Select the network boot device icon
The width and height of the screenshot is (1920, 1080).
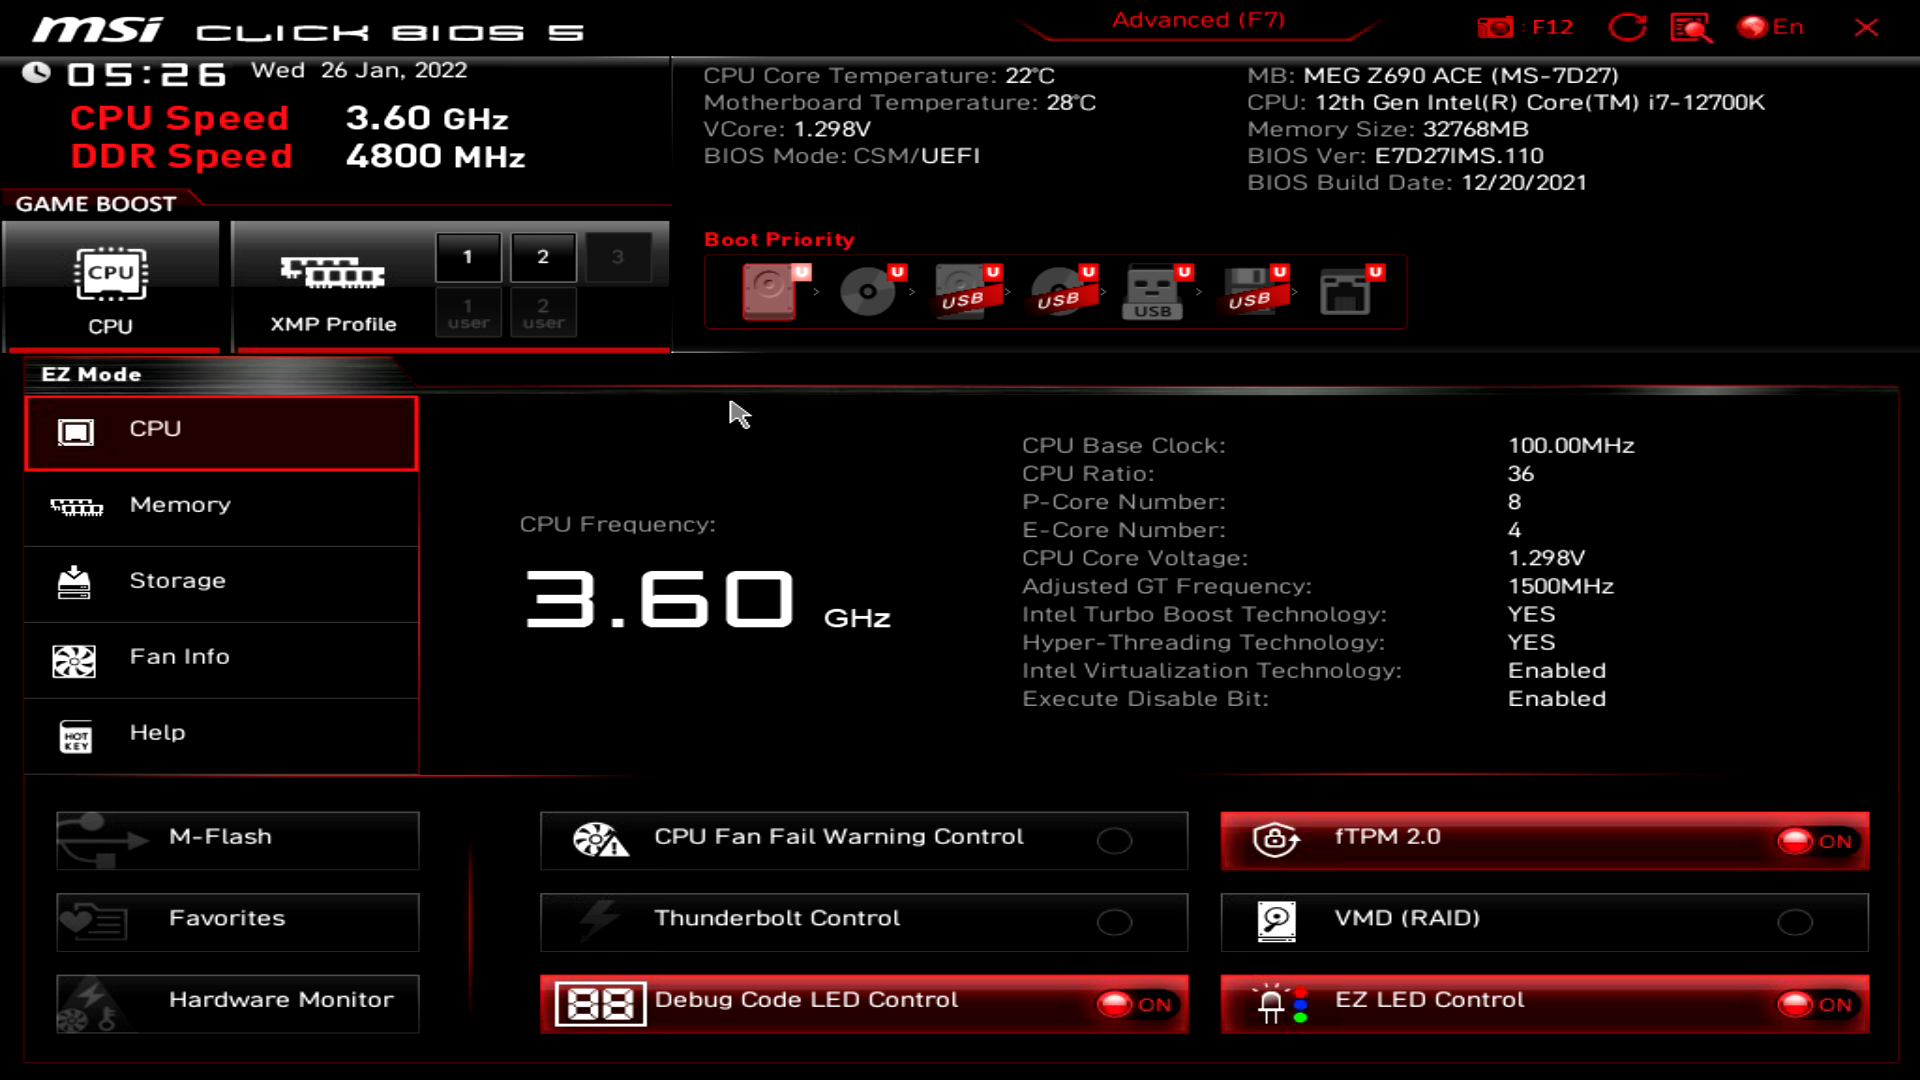tap(1345, 292)
